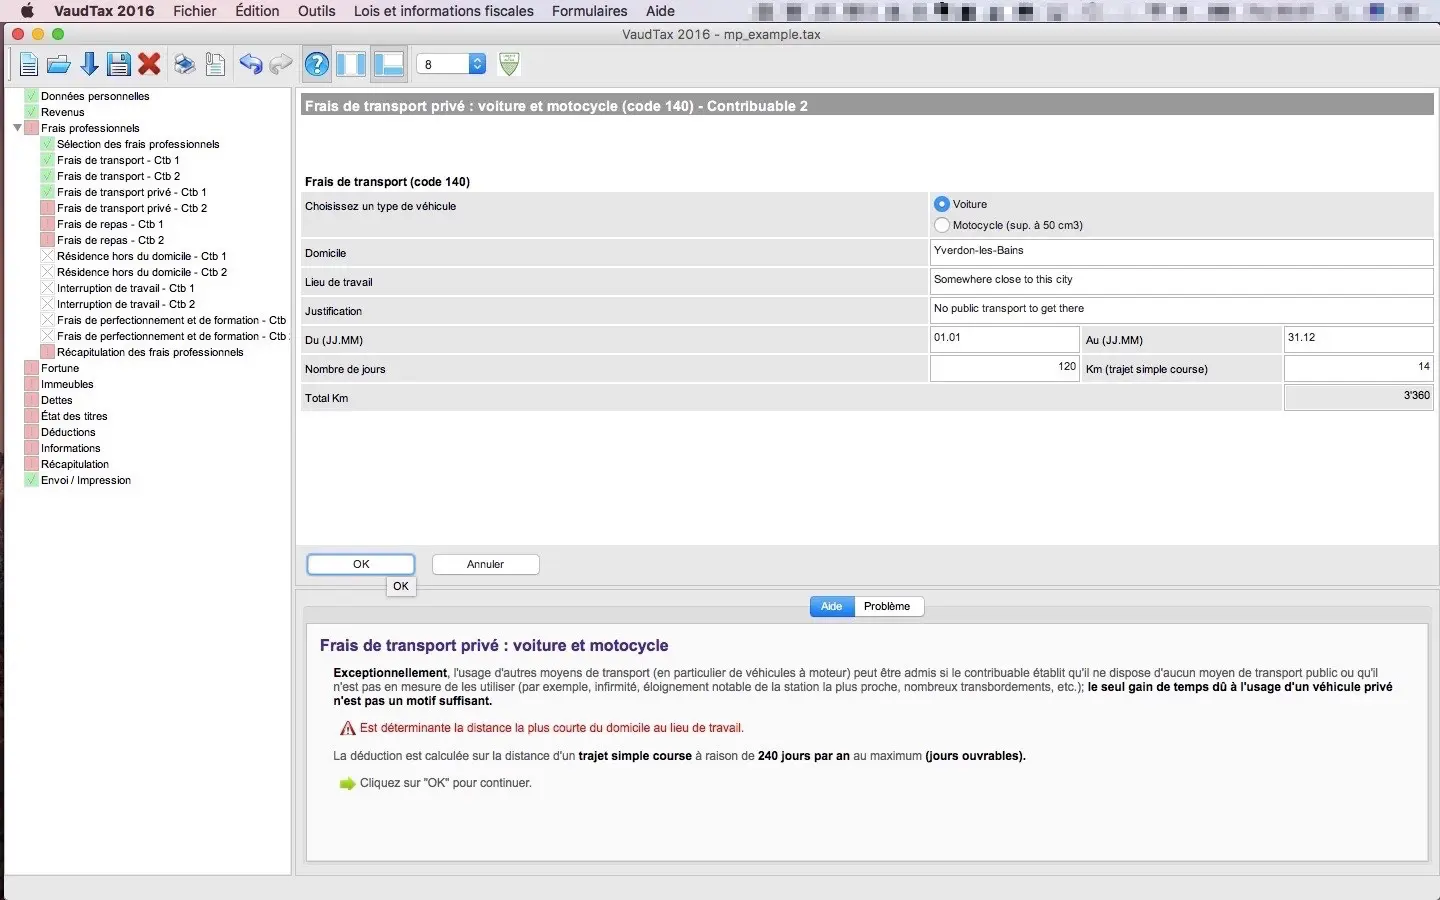Confirm the form with the OK button

coord(361,564)
